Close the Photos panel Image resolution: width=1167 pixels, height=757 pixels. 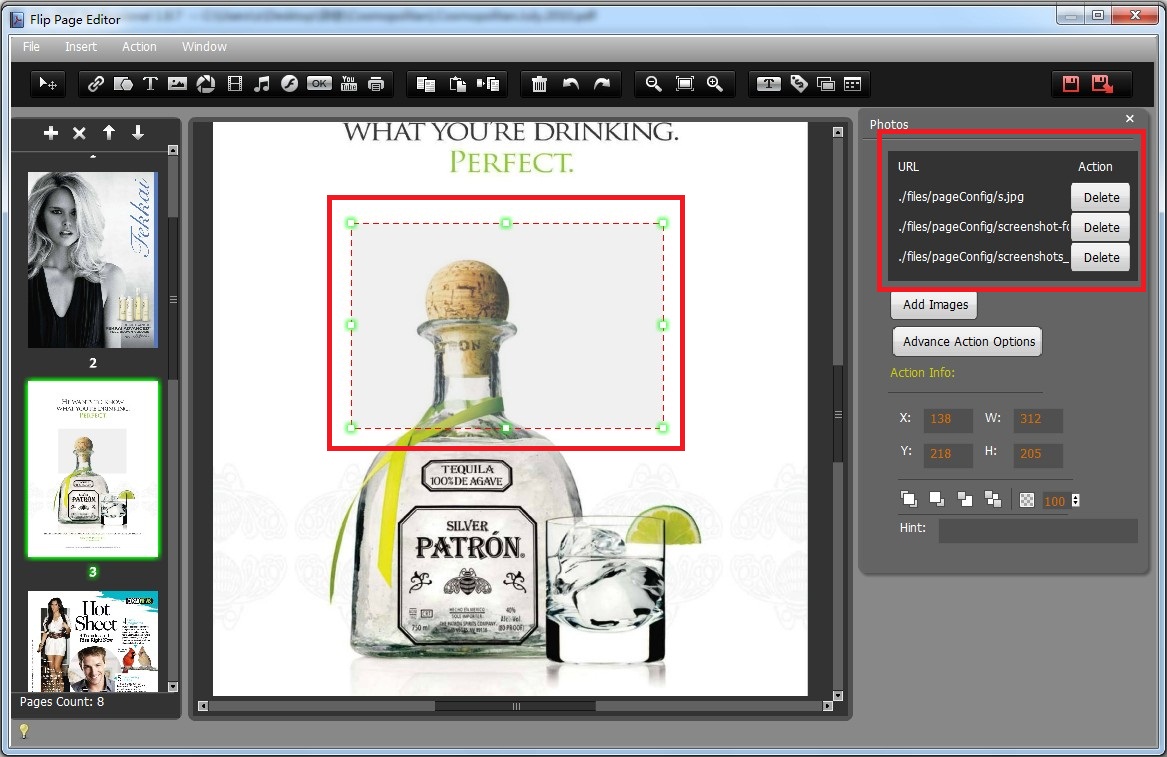point(1130,119)
